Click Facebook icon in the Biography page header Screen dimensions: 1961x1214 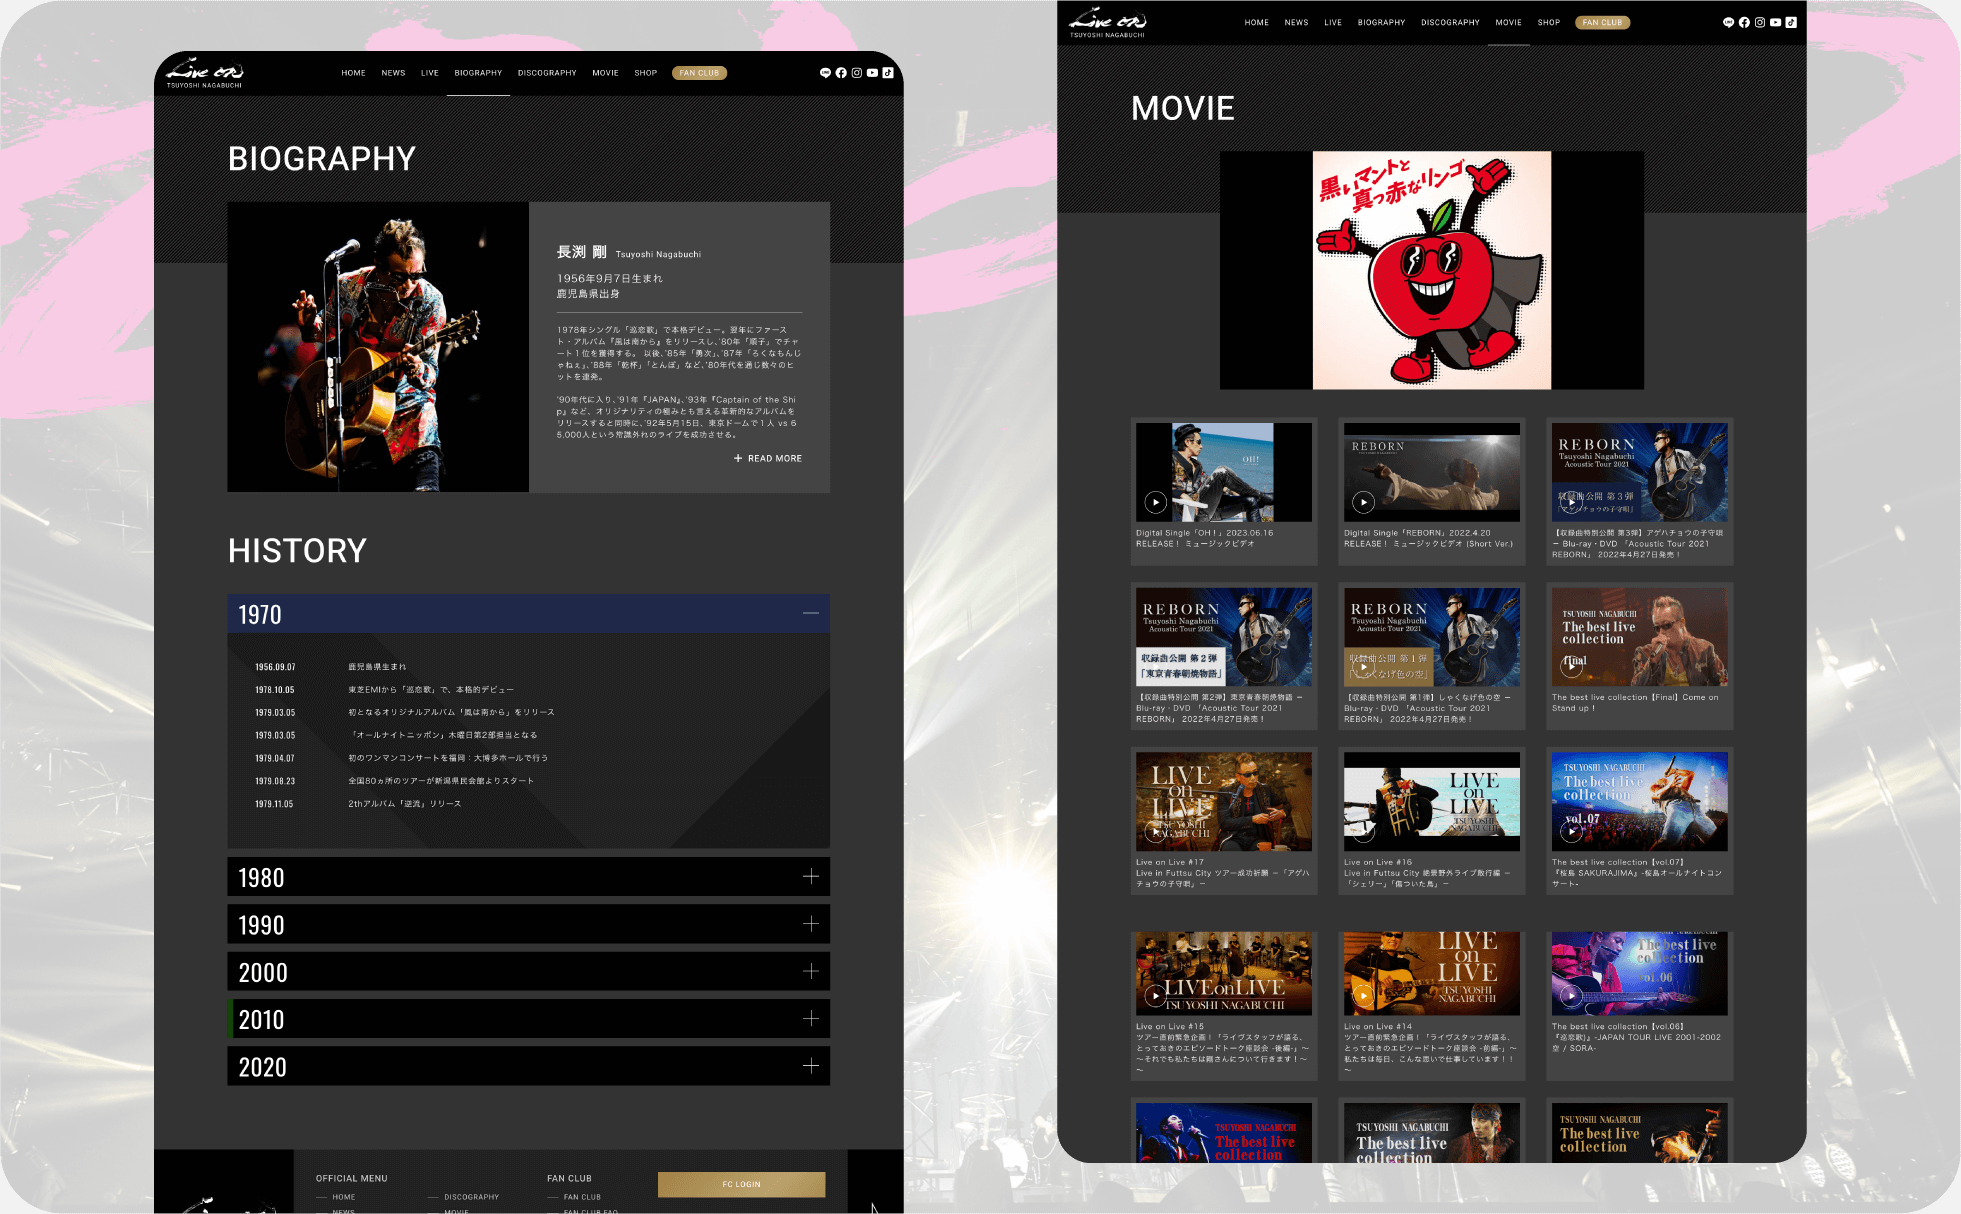pyautogui.click(x=841, y=73)
